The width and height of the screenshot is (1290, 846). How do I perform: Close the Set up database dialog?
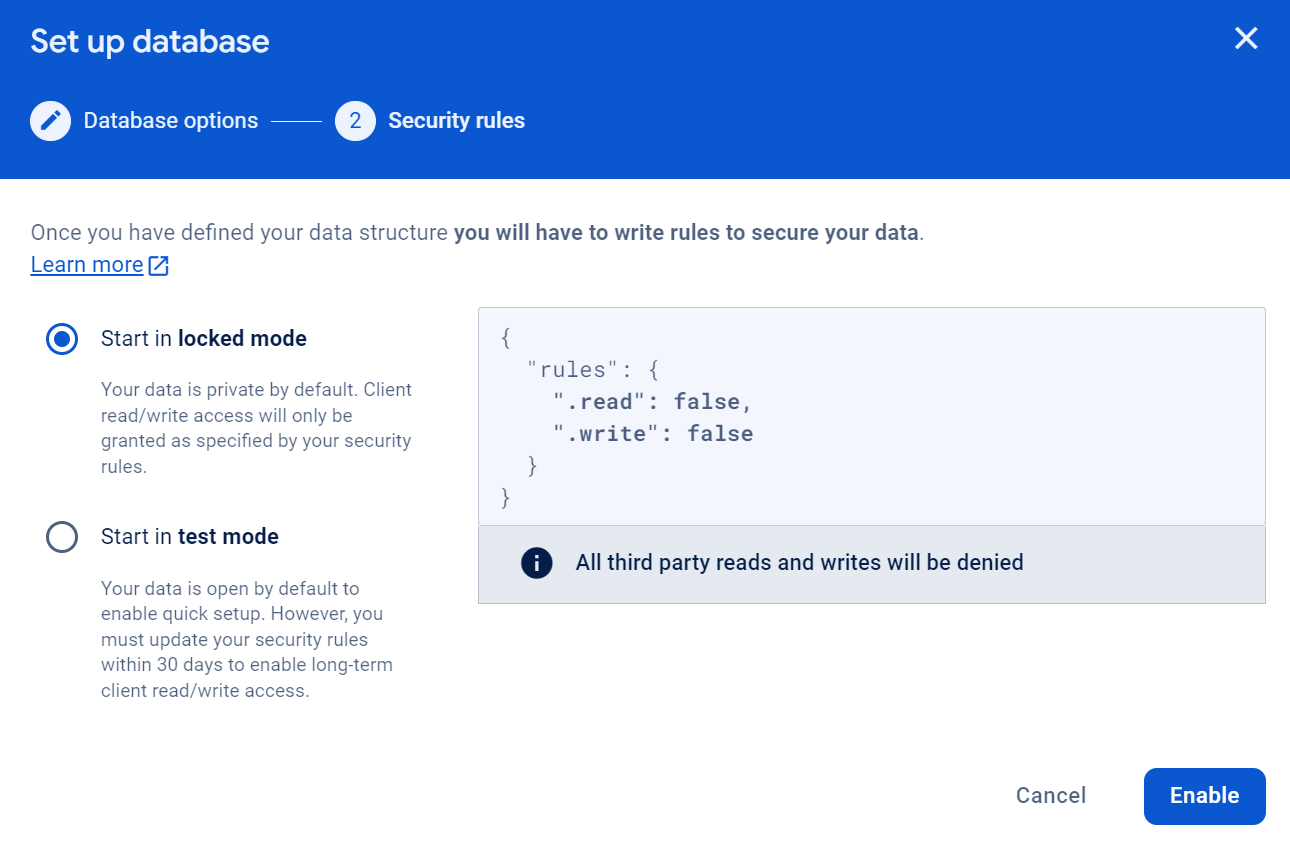click(1246, 38)
